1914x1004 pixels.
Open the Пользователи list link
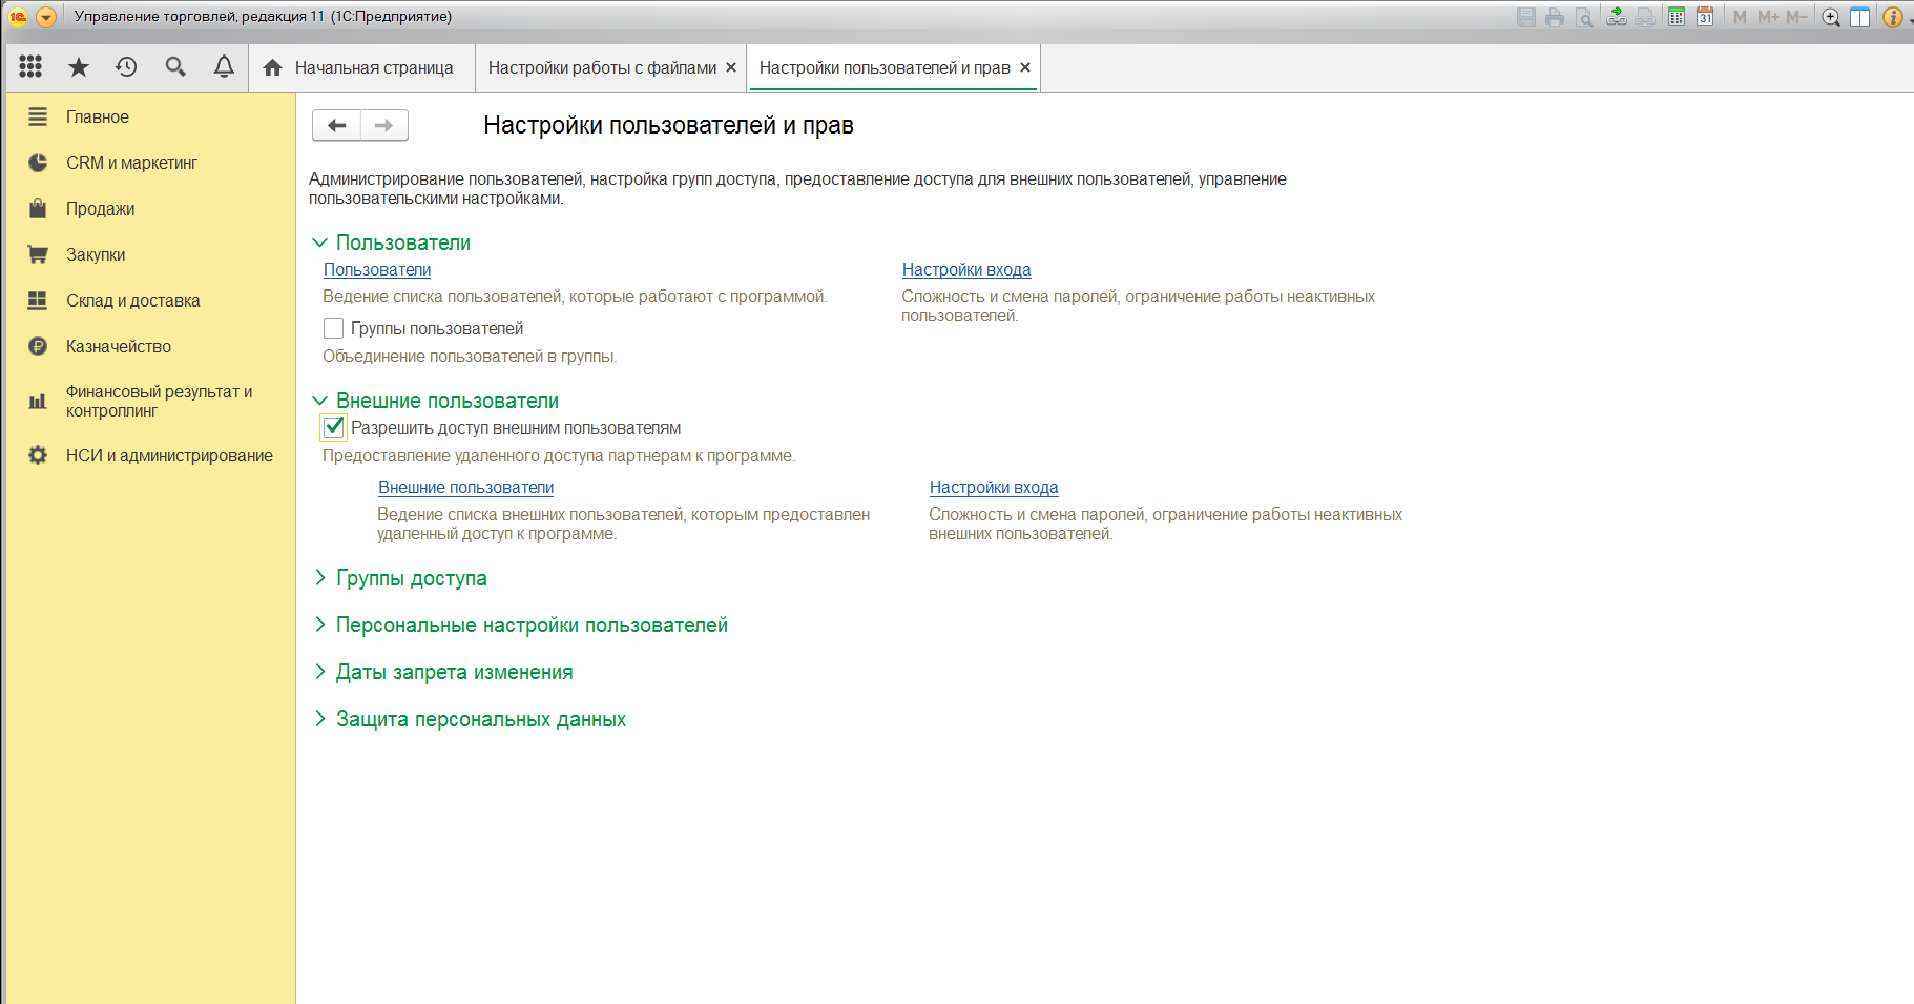(x=377, y=270)
